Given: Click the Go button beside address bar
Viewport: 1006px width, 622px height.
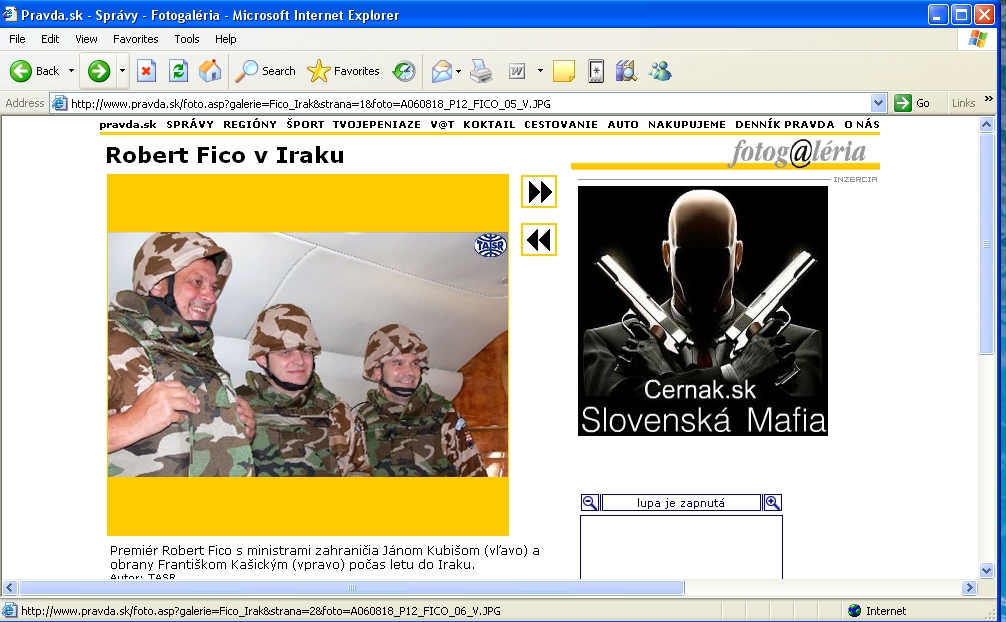Looking at the screenshot, I should coord(912,103).
